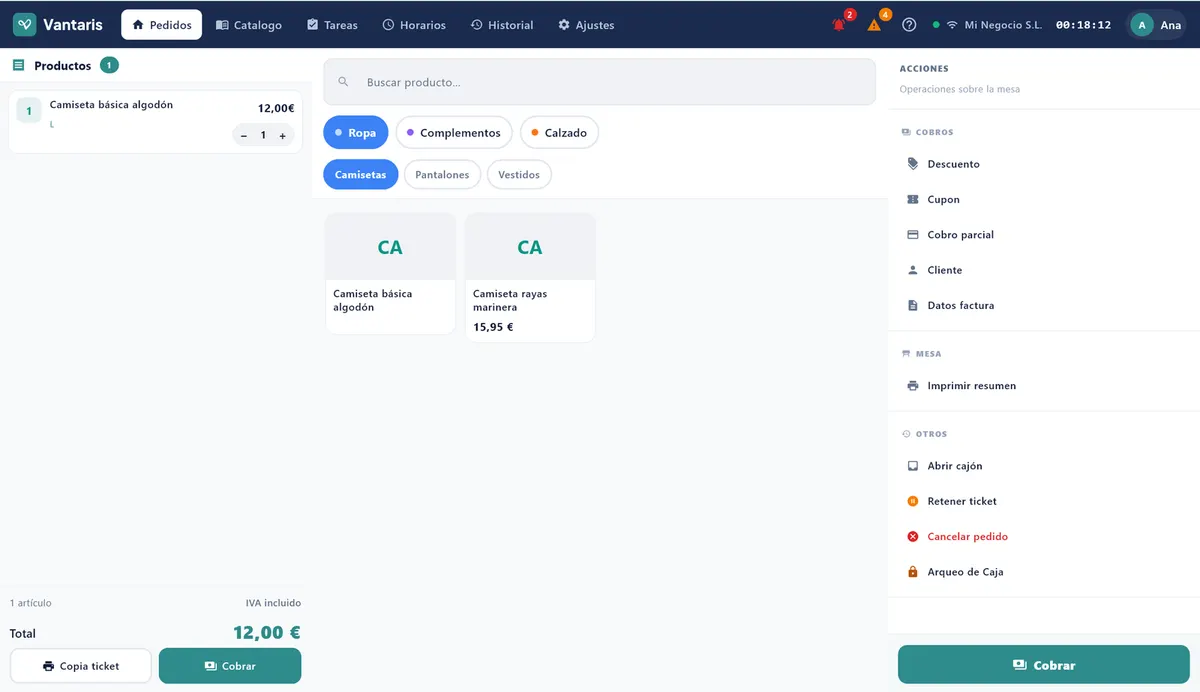Go to the Catalogo tab
1200x692 pixels.
point(249,25)
